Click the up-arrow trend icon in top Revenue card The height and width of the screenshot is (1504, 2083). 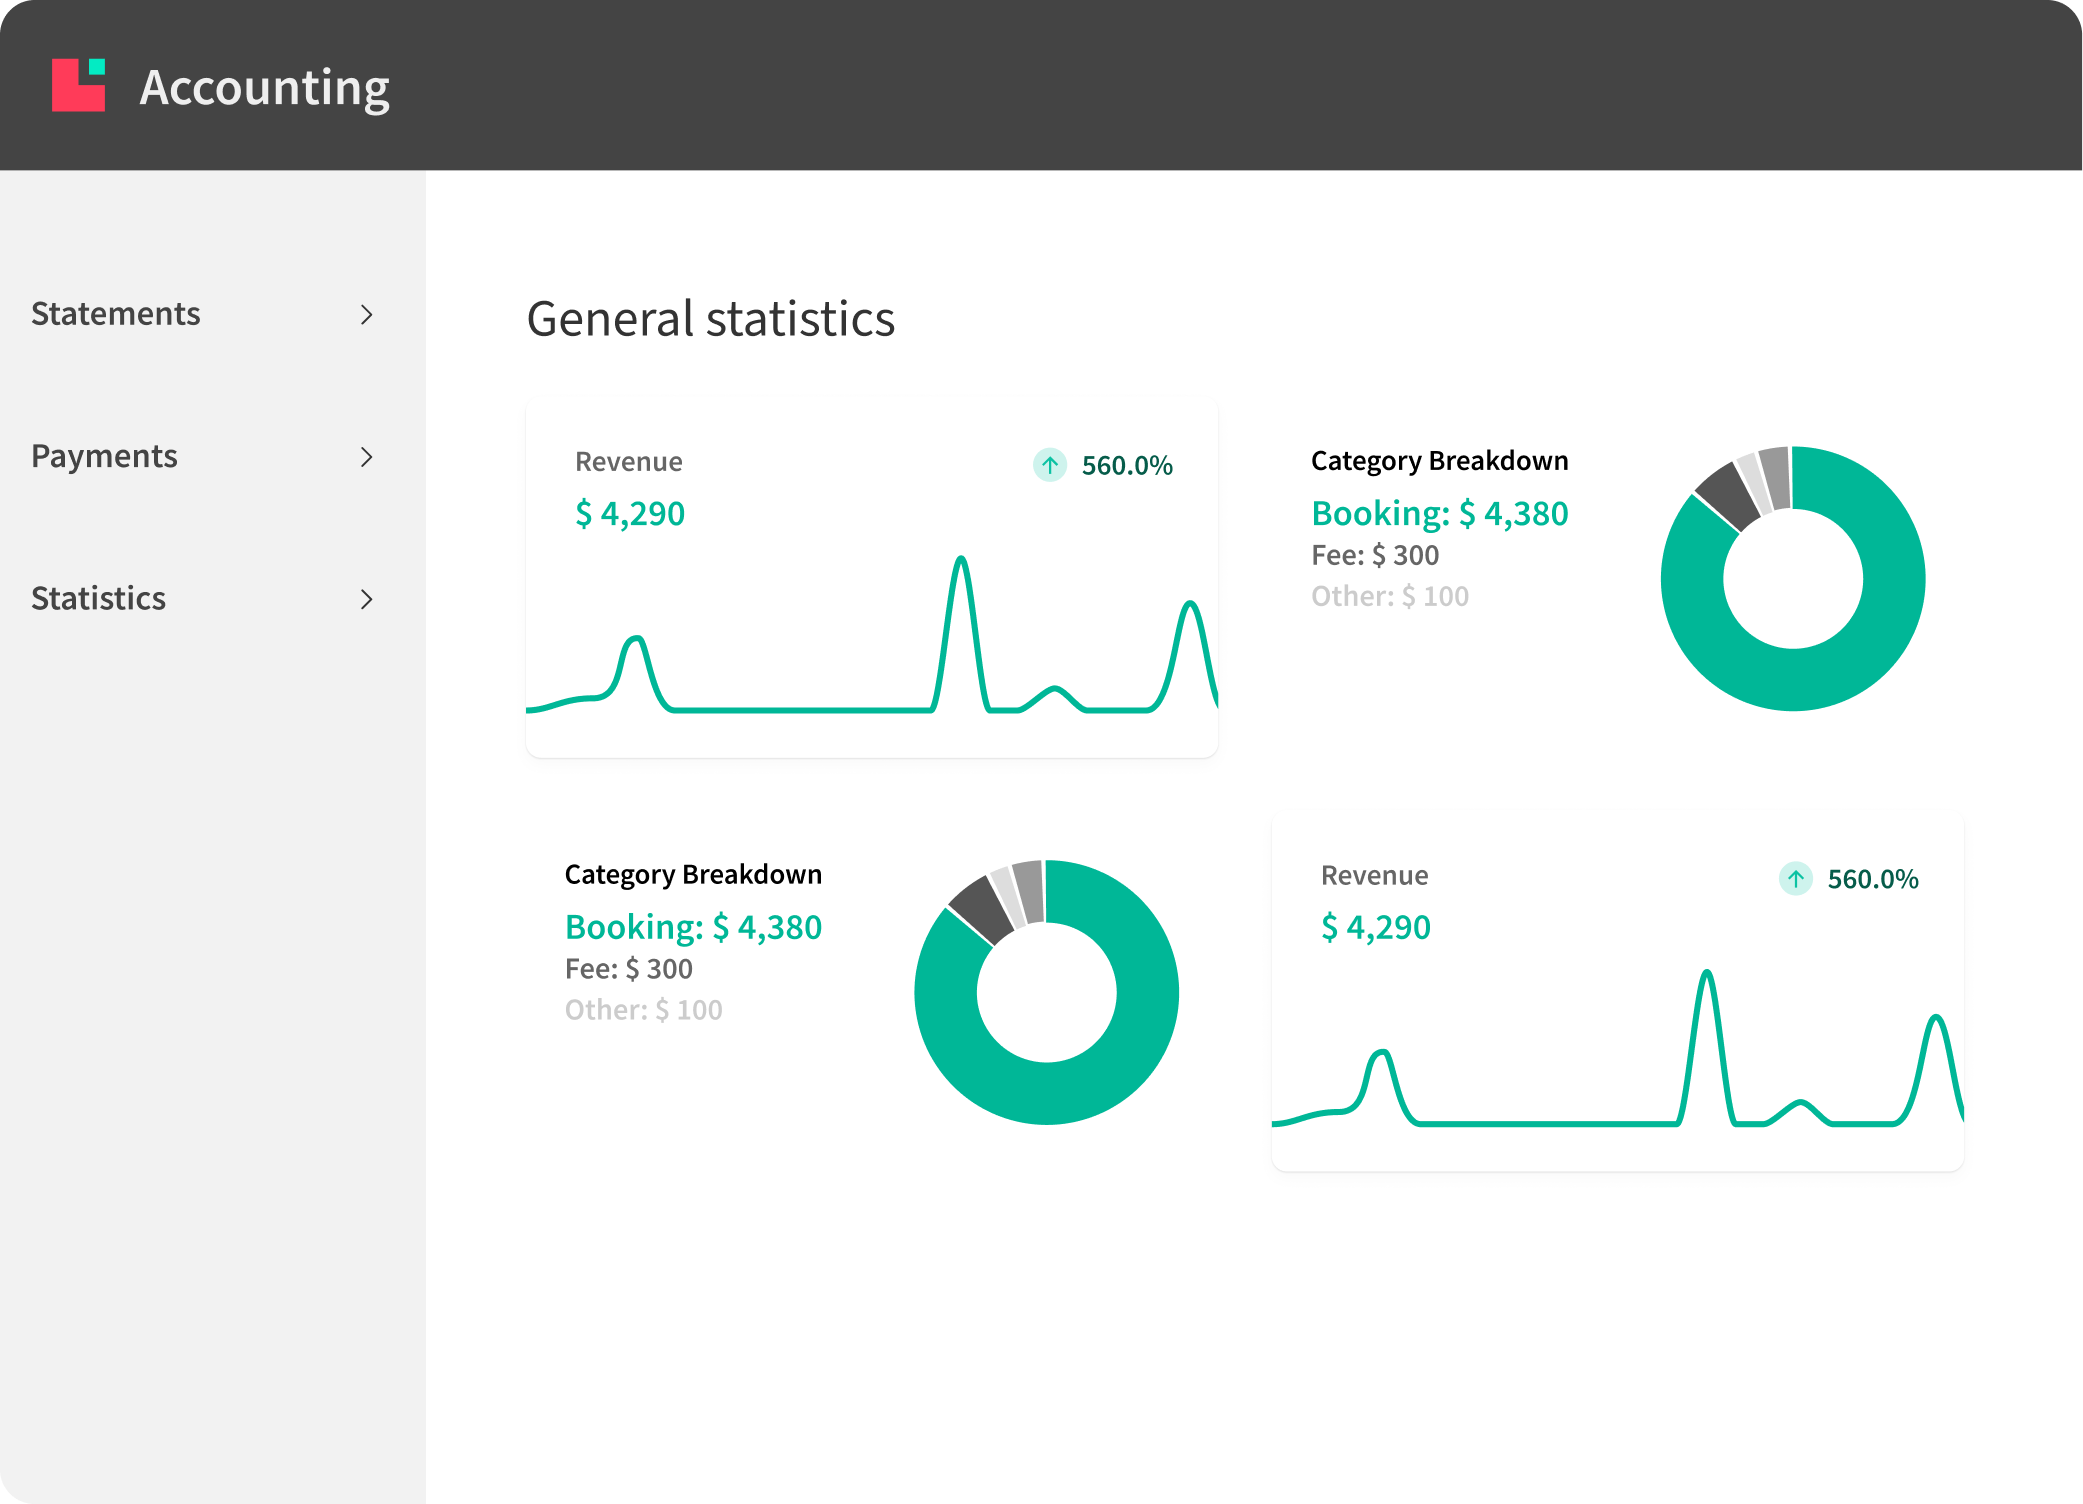(1050, 465)
